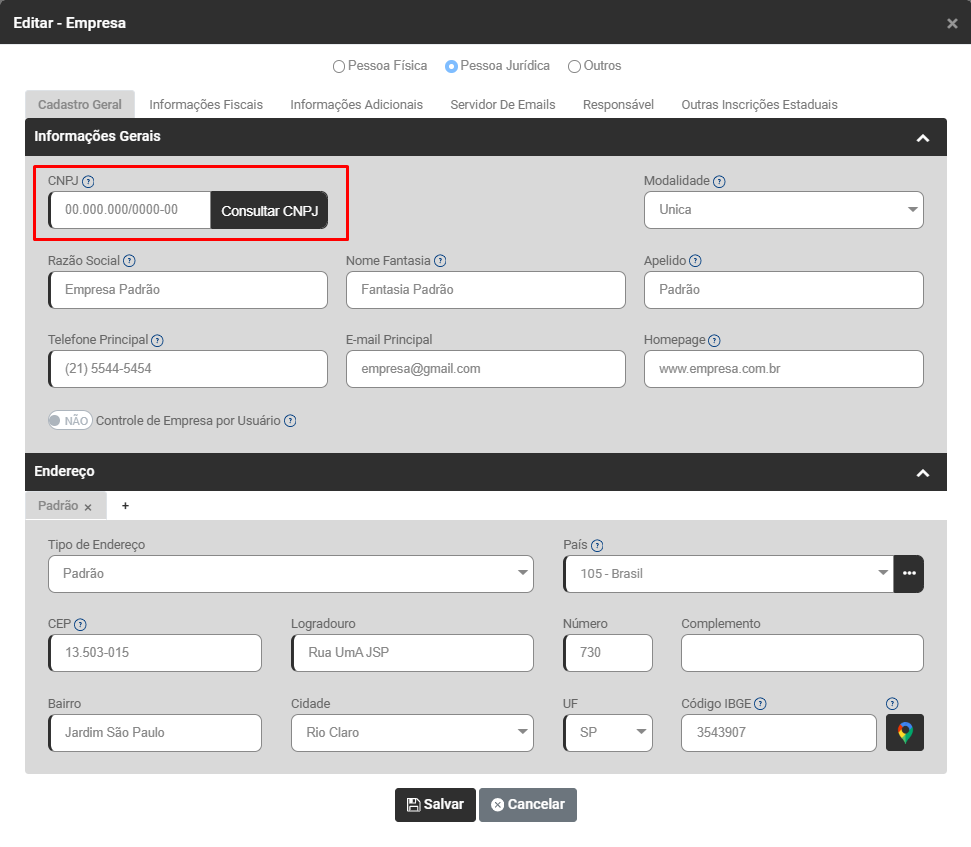Open the Servidor De Emails tab
Image resolution: width=971 pixels, height=847 pixels.
502,105
